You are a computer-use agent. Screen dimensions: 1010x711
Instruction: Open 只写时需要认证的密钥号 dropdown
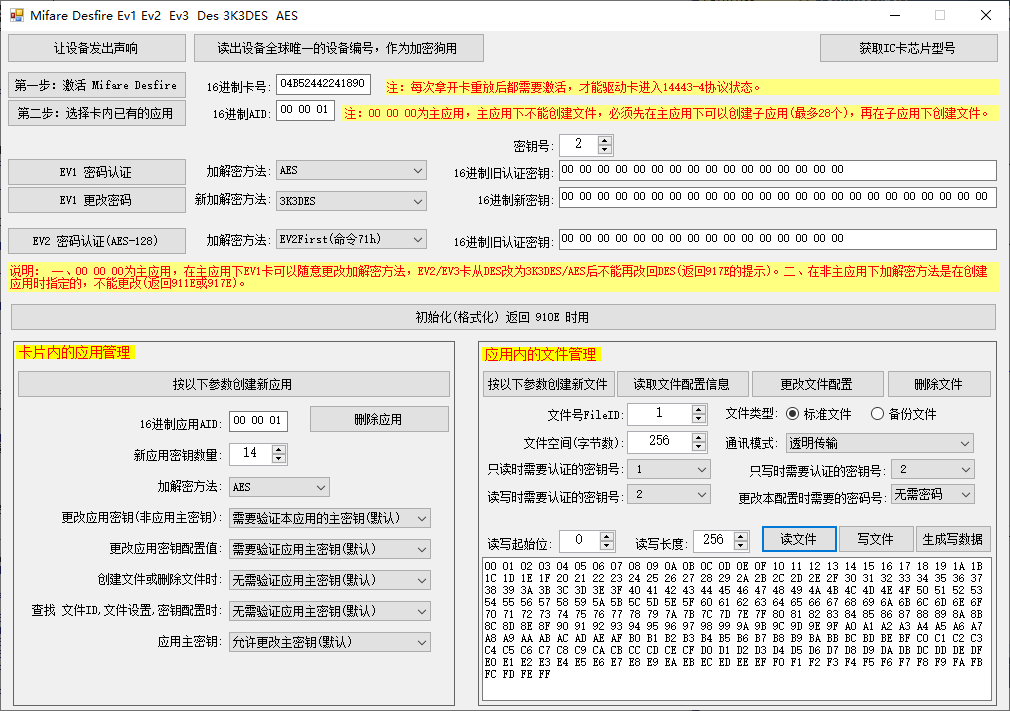tap(933, 469)
